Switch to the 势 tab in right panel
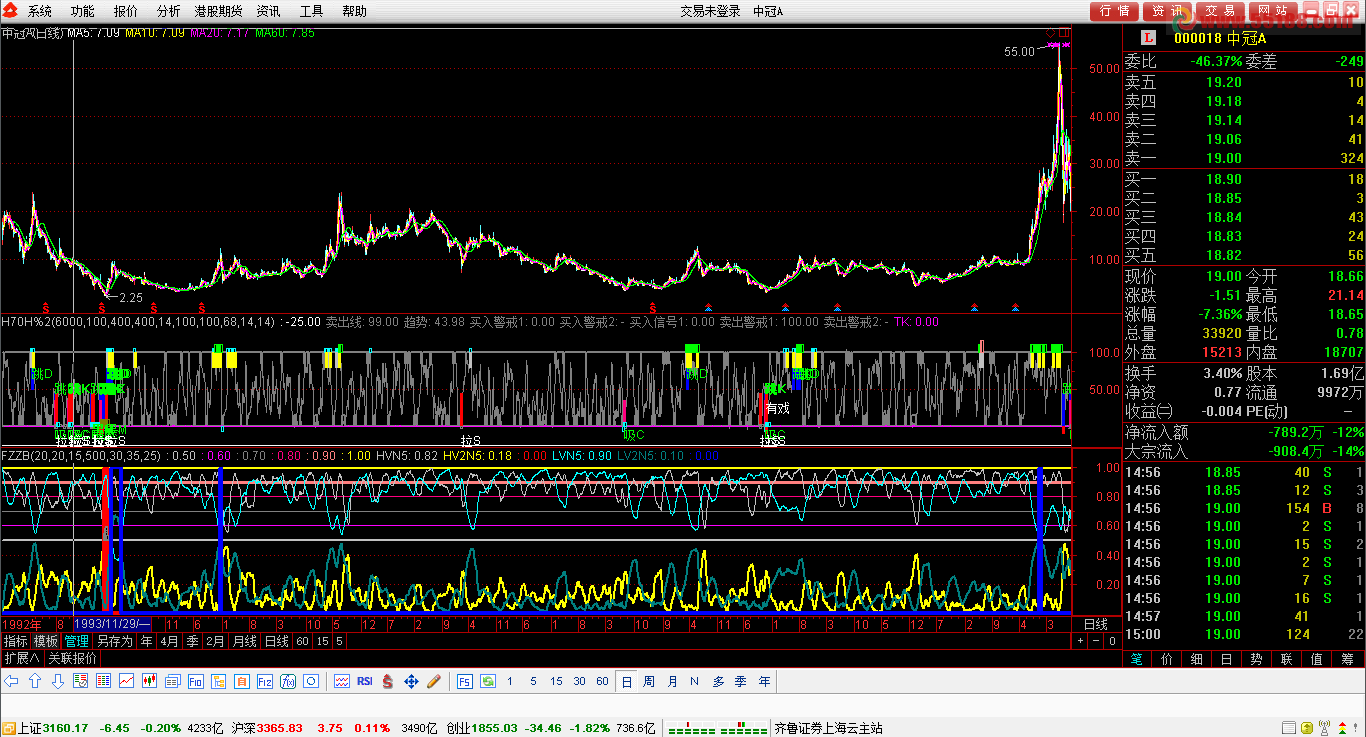 pos(1257,659)
